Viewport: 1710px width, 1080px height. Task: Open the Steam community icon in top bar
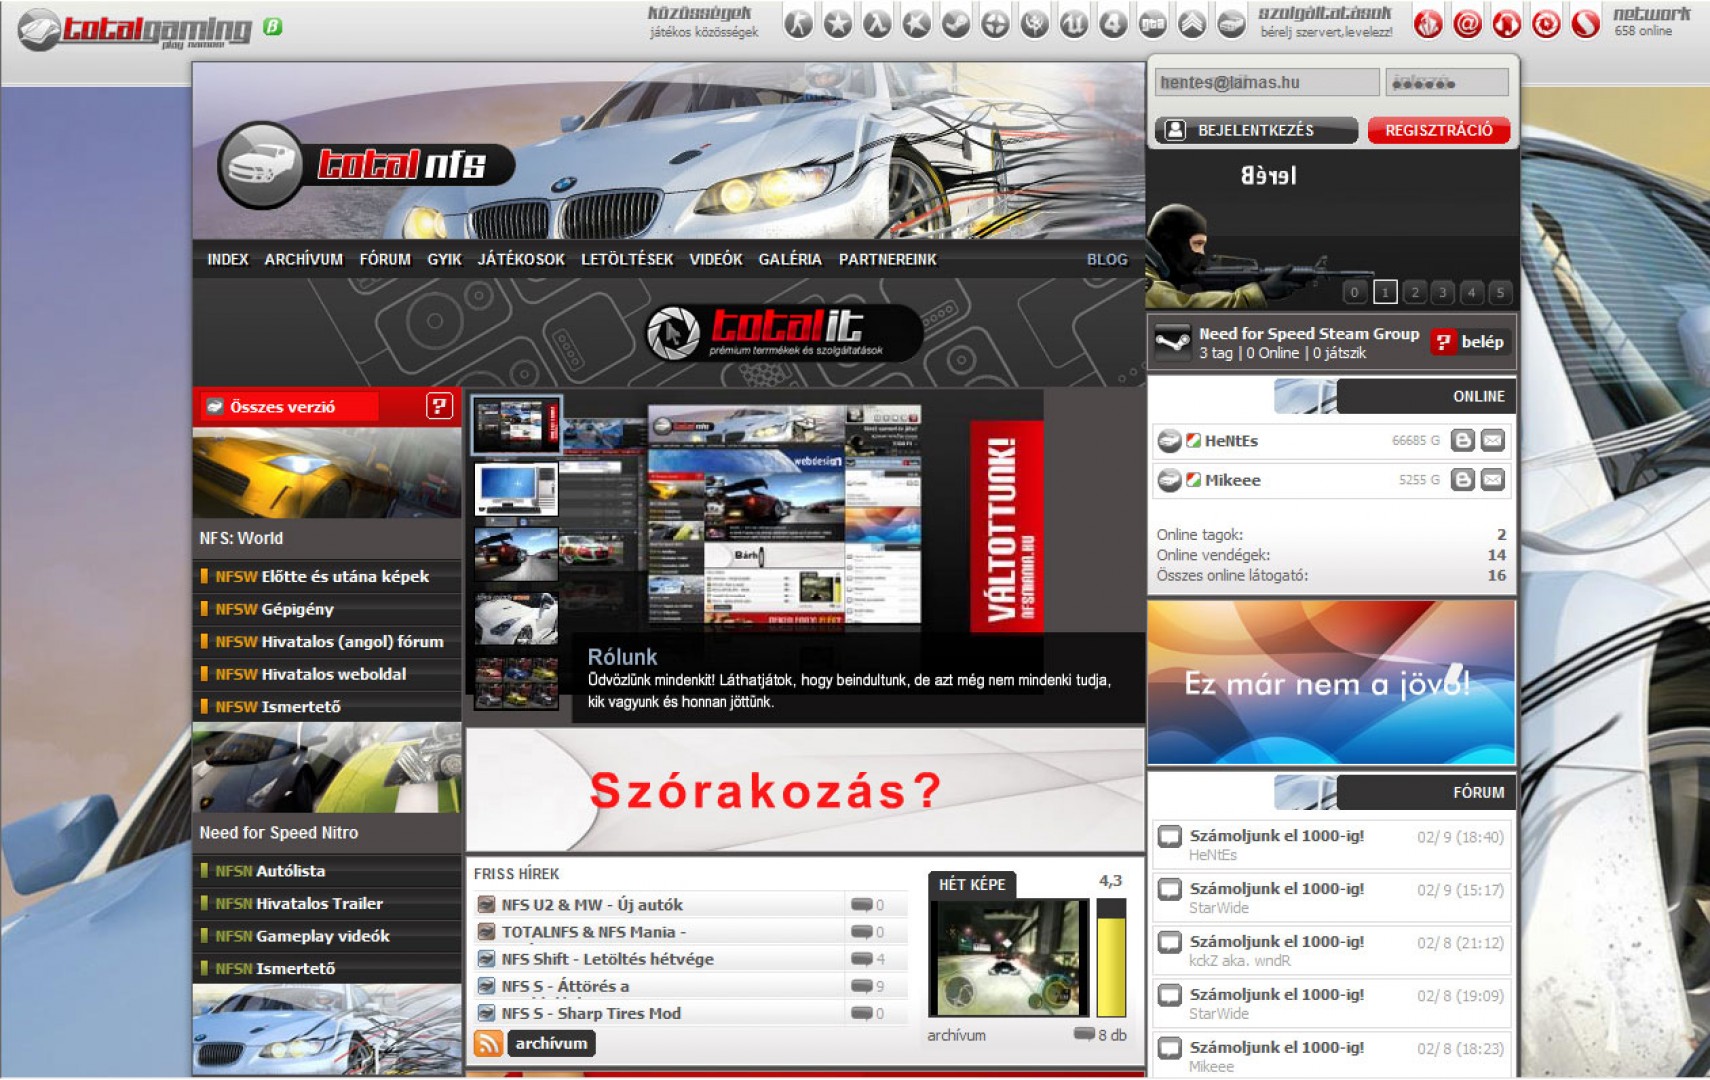pos(956,23)
